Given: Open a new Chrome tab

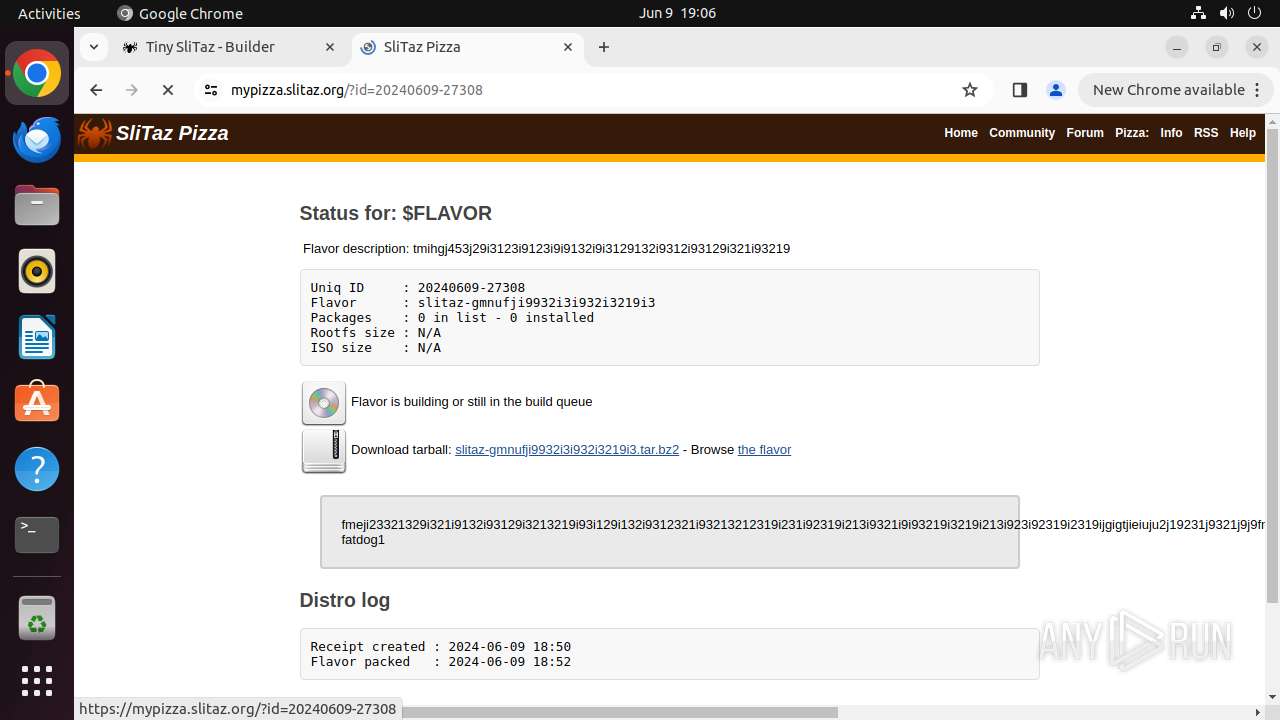Looking at the screenshot, I should [x=604, y=47].
